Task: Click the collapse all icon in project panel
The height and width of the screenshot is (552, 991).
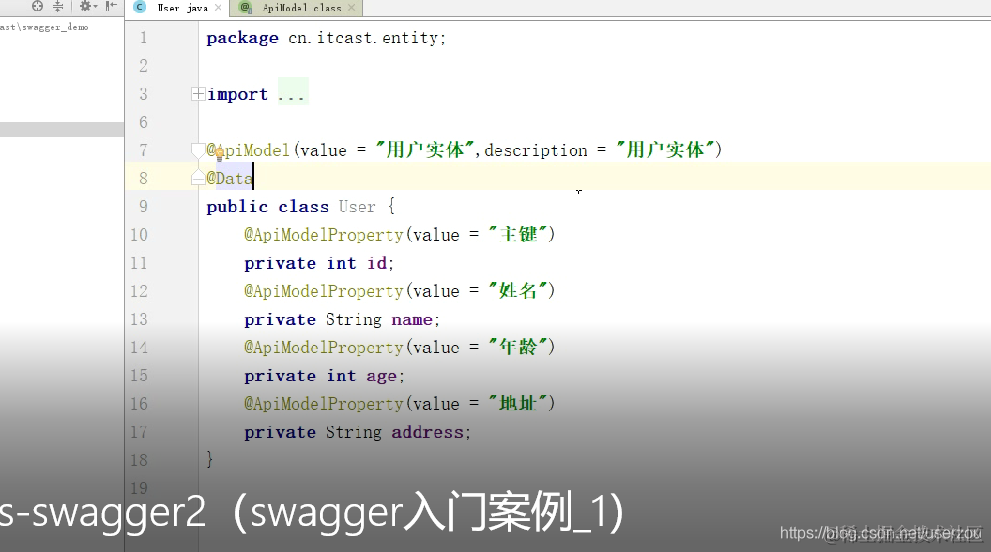Action: (58, 6)
